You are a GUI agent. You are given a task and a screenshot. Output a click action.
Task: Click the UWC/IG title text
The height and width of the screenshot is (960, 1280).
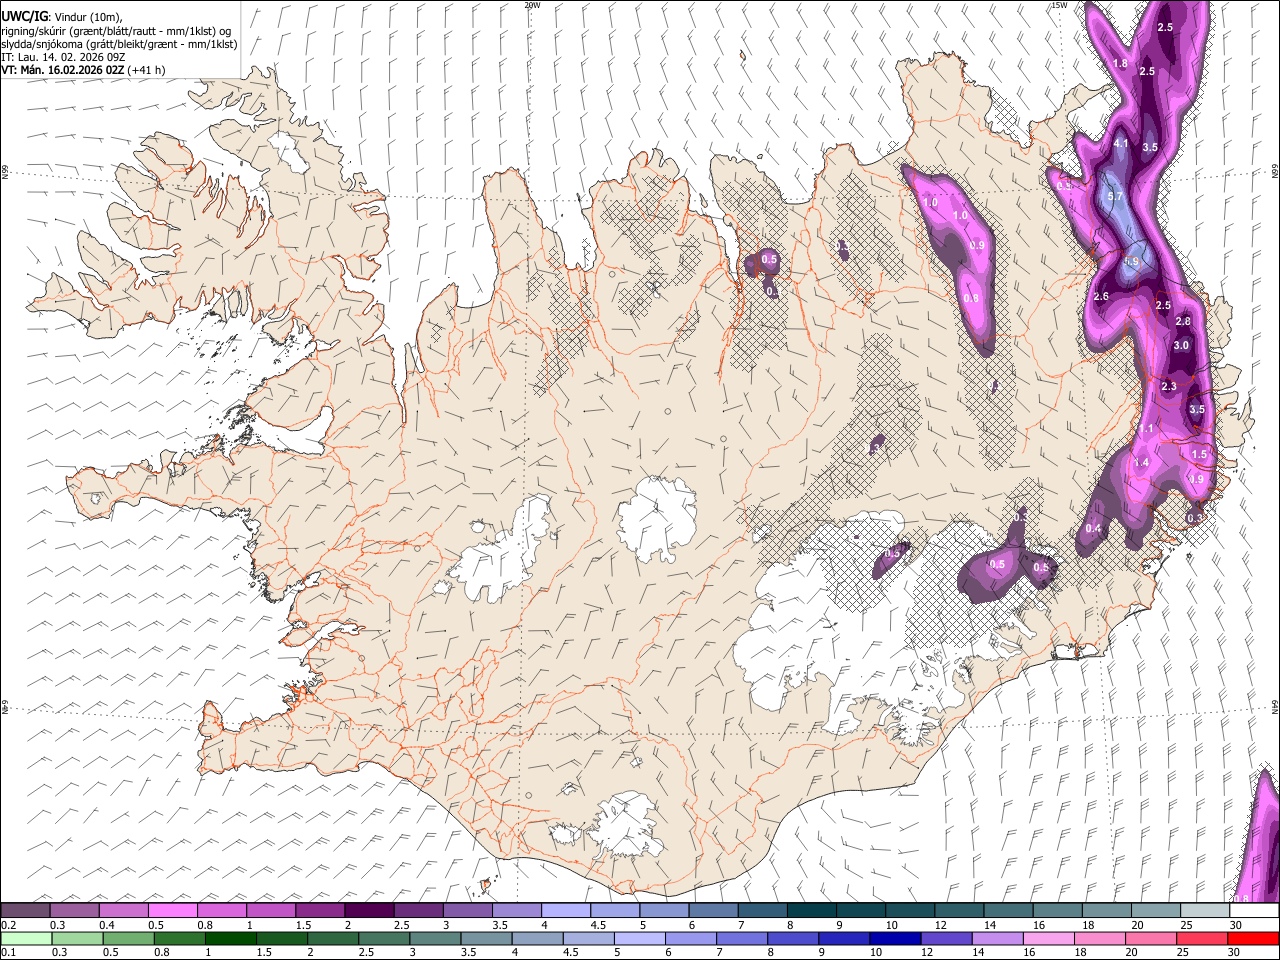click(x=24, y=16)
